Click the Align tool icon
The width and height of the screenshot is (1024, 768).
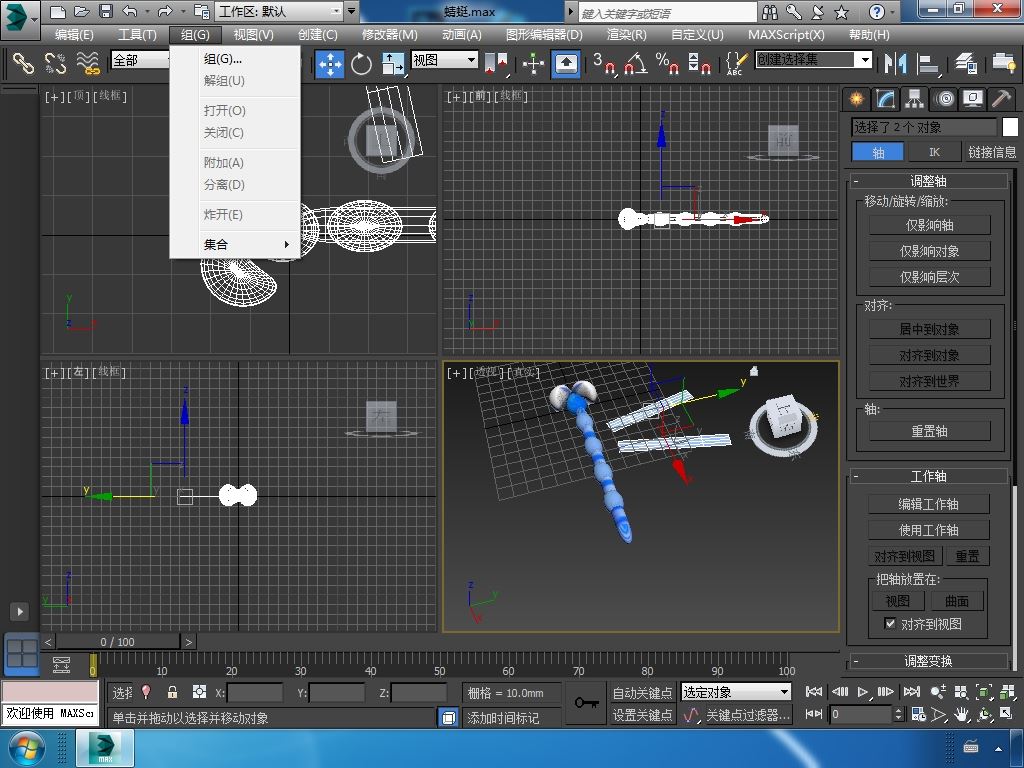pyautogui.click(x=927, y=63)
